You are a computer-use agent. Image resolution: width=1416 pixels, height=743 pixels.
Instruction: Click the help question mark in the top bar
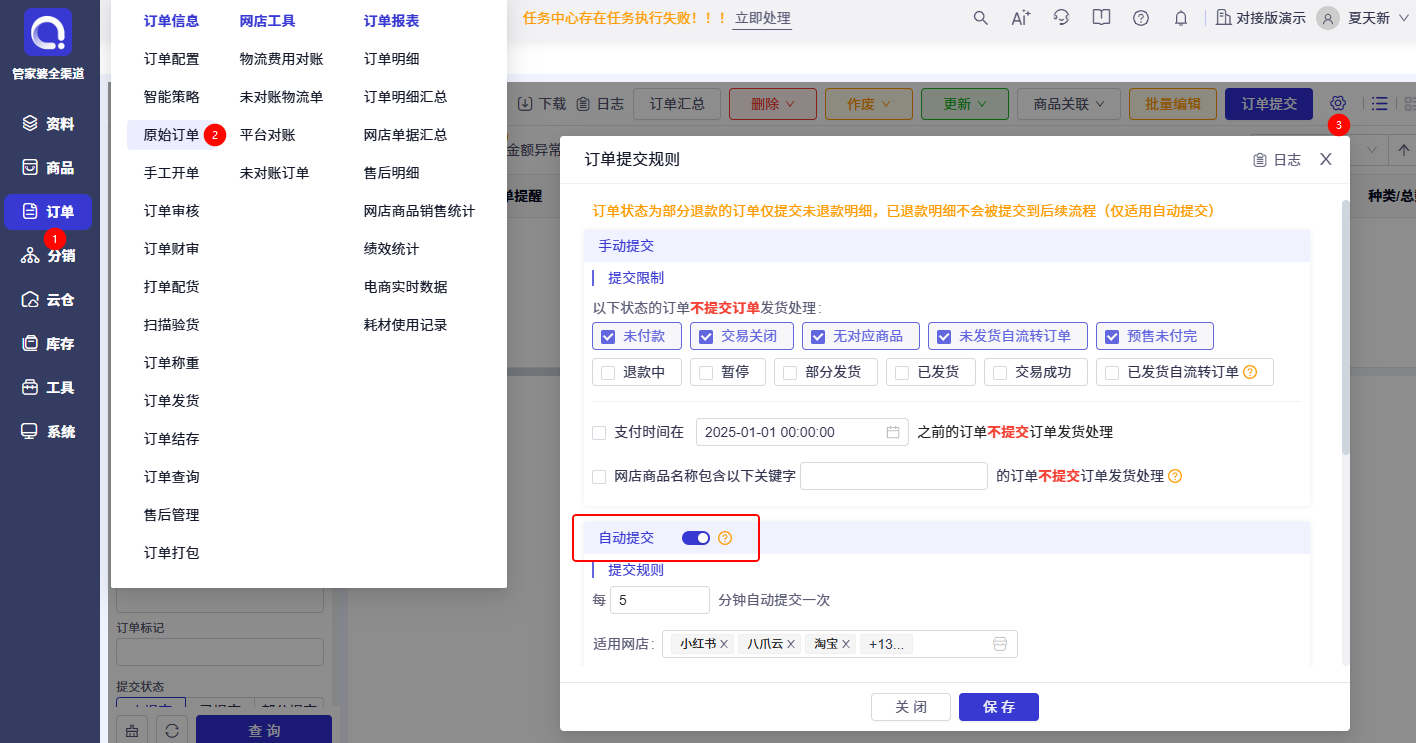point(1141,18)
